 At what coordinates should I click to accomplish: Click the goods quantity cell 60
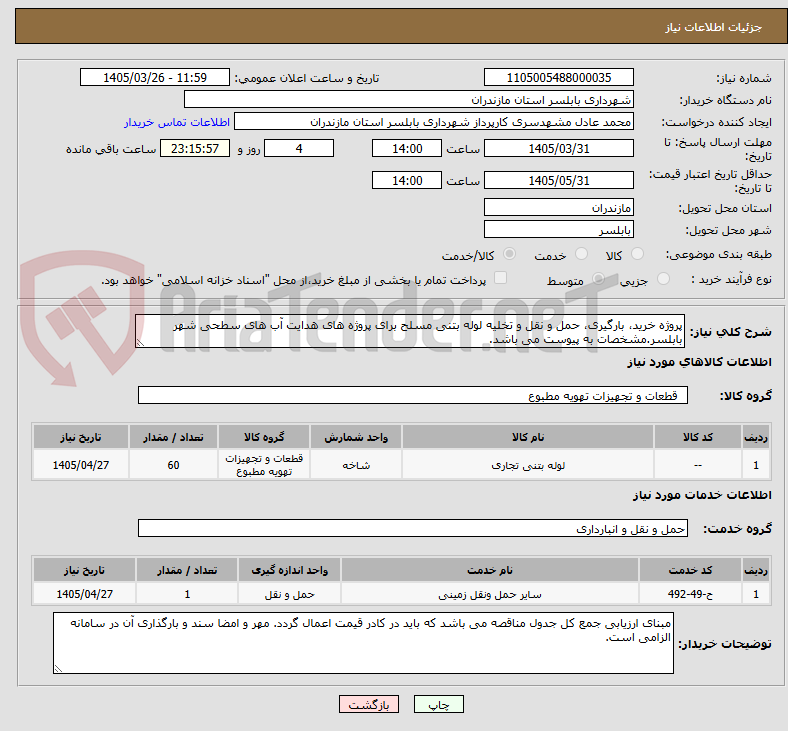tap(173, 465)
